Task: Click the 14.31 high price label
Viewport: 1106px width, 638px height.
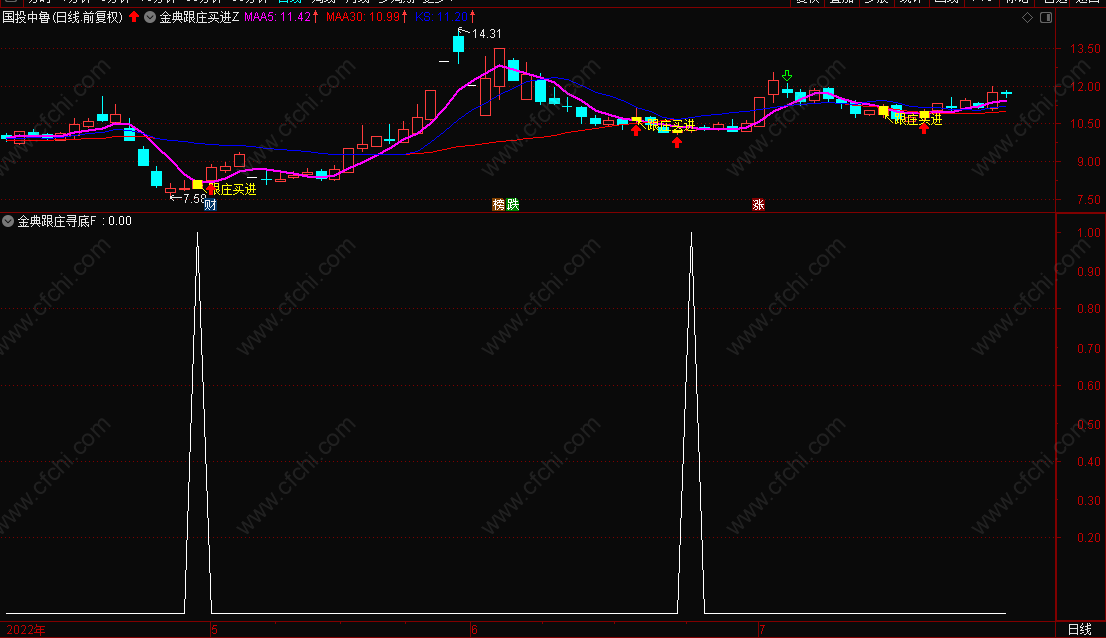Action: (486, 34)
